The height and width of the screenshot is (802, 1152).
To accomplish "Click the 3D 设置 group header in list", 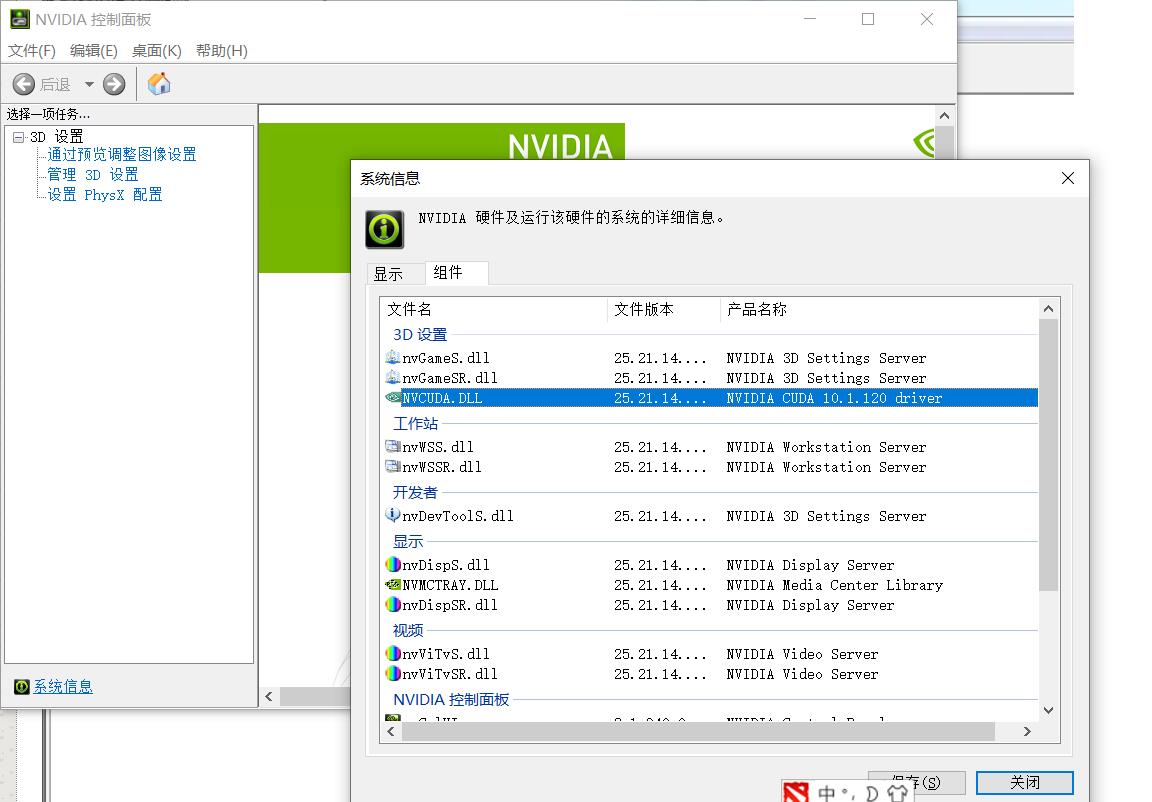I will pyautogui.click(x=420, y=335).
